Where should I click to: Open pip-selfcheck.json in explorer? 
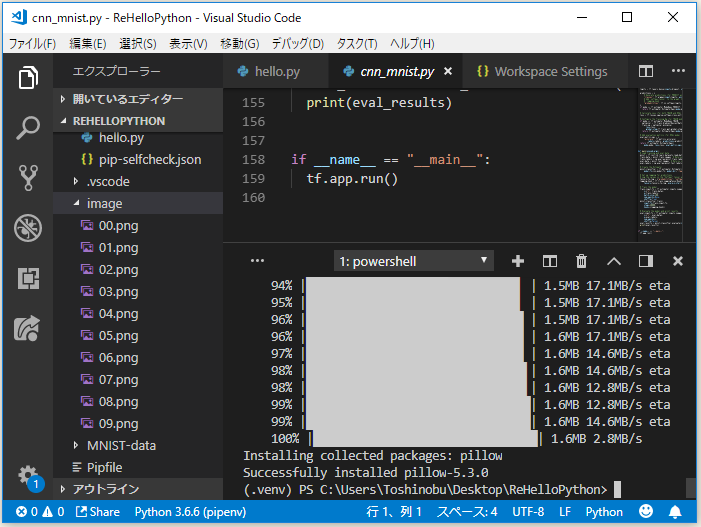tap(138, 160)
